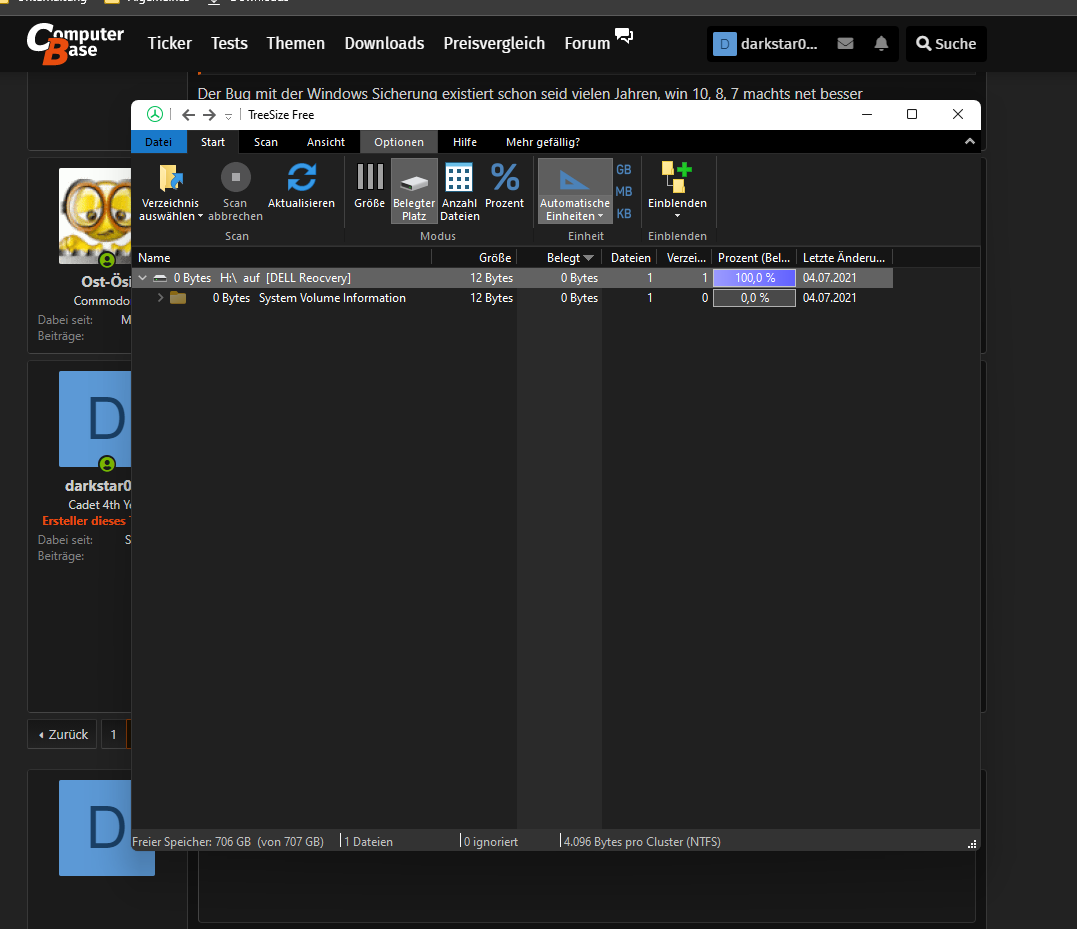Go back with the TreeSize back arrow
Image resolution: width=1077 pixels, height=929 pixels.
[188, 115]
